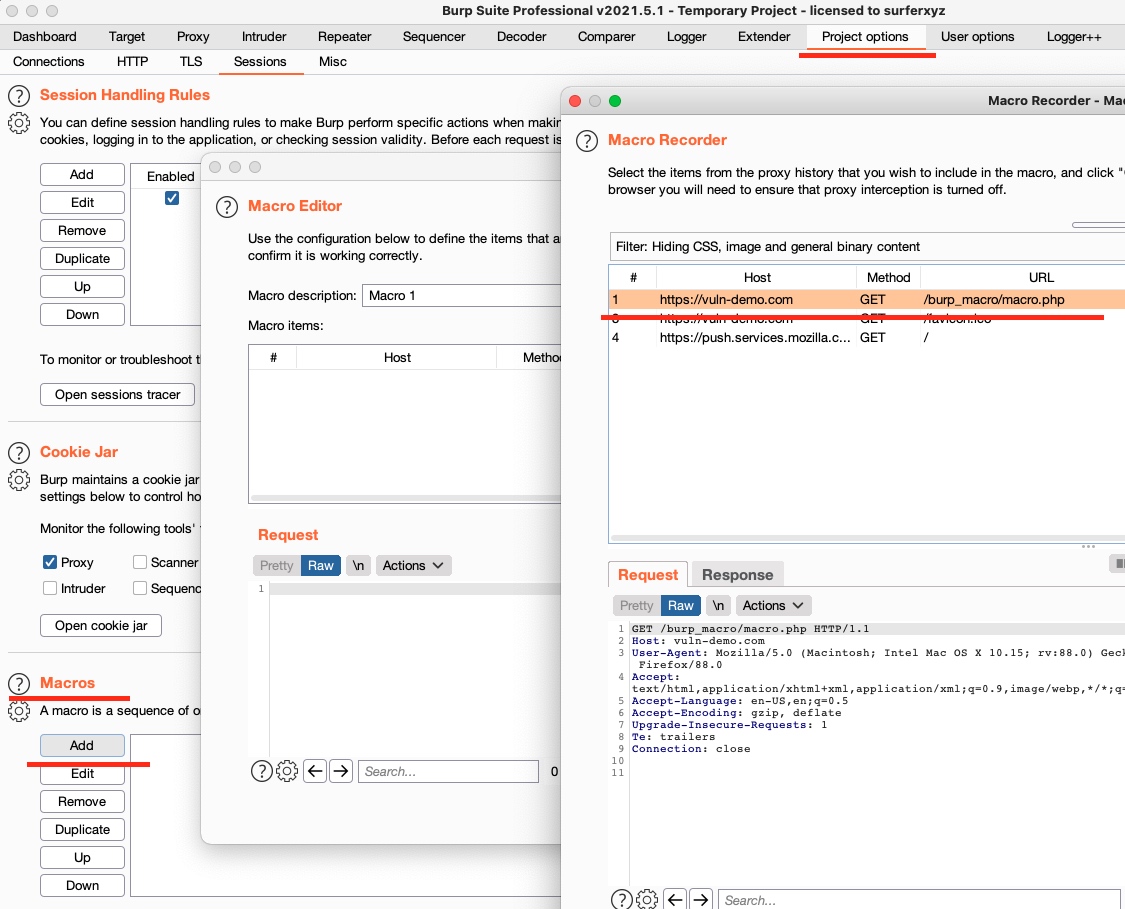The width and height of the screenshot is (1125, 909).
Task: Open sessions tracer
Action: (118, 395)
